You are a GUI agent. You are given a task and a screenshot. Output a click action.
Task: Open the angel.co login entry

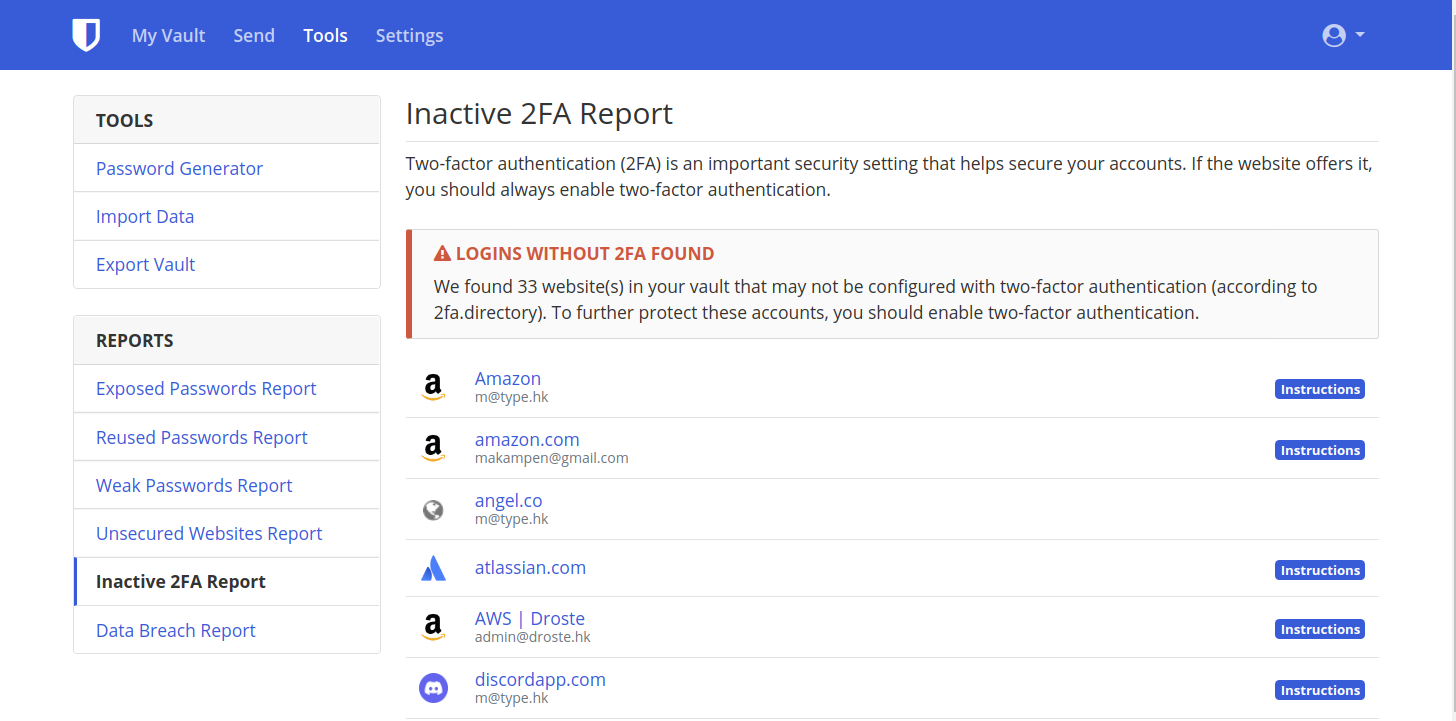(x=509, y=500)
